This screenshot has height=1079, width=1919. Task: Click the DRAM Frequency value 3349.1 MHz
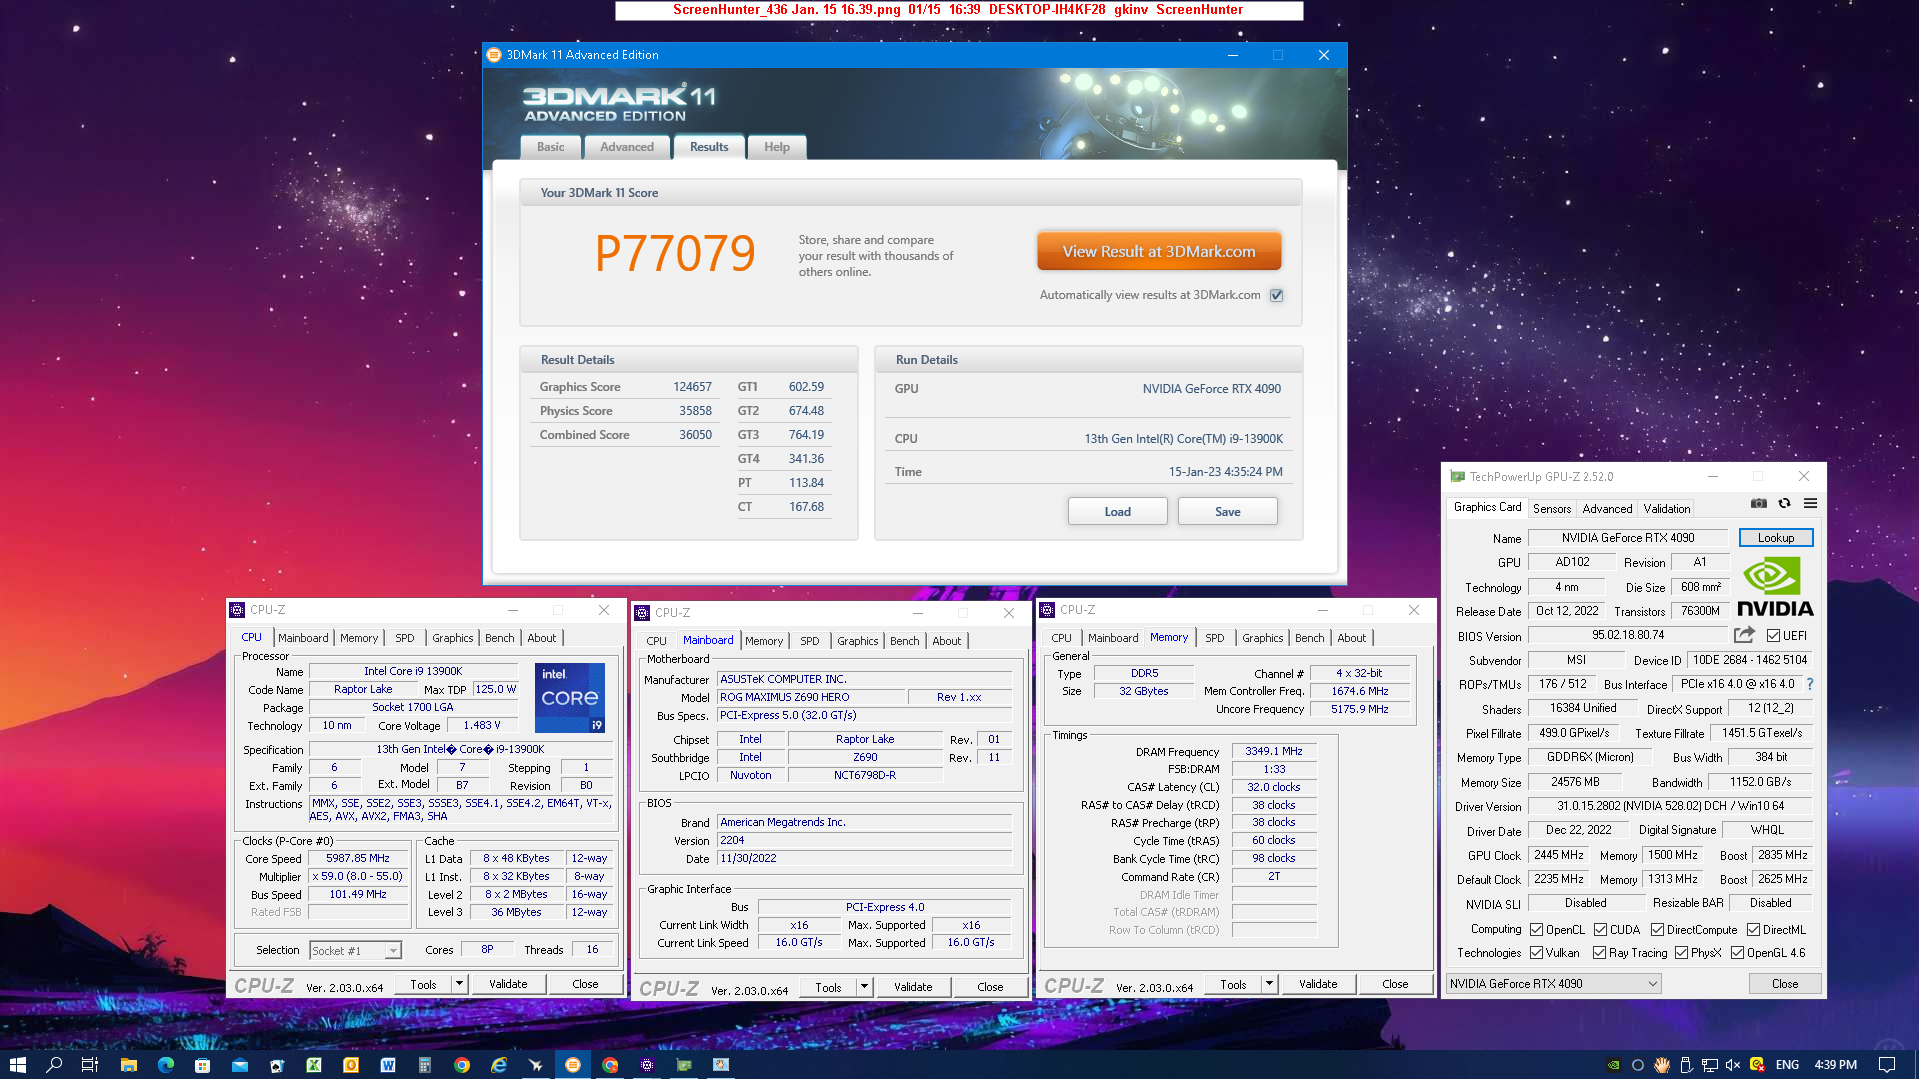click(x=1274, y=751)
